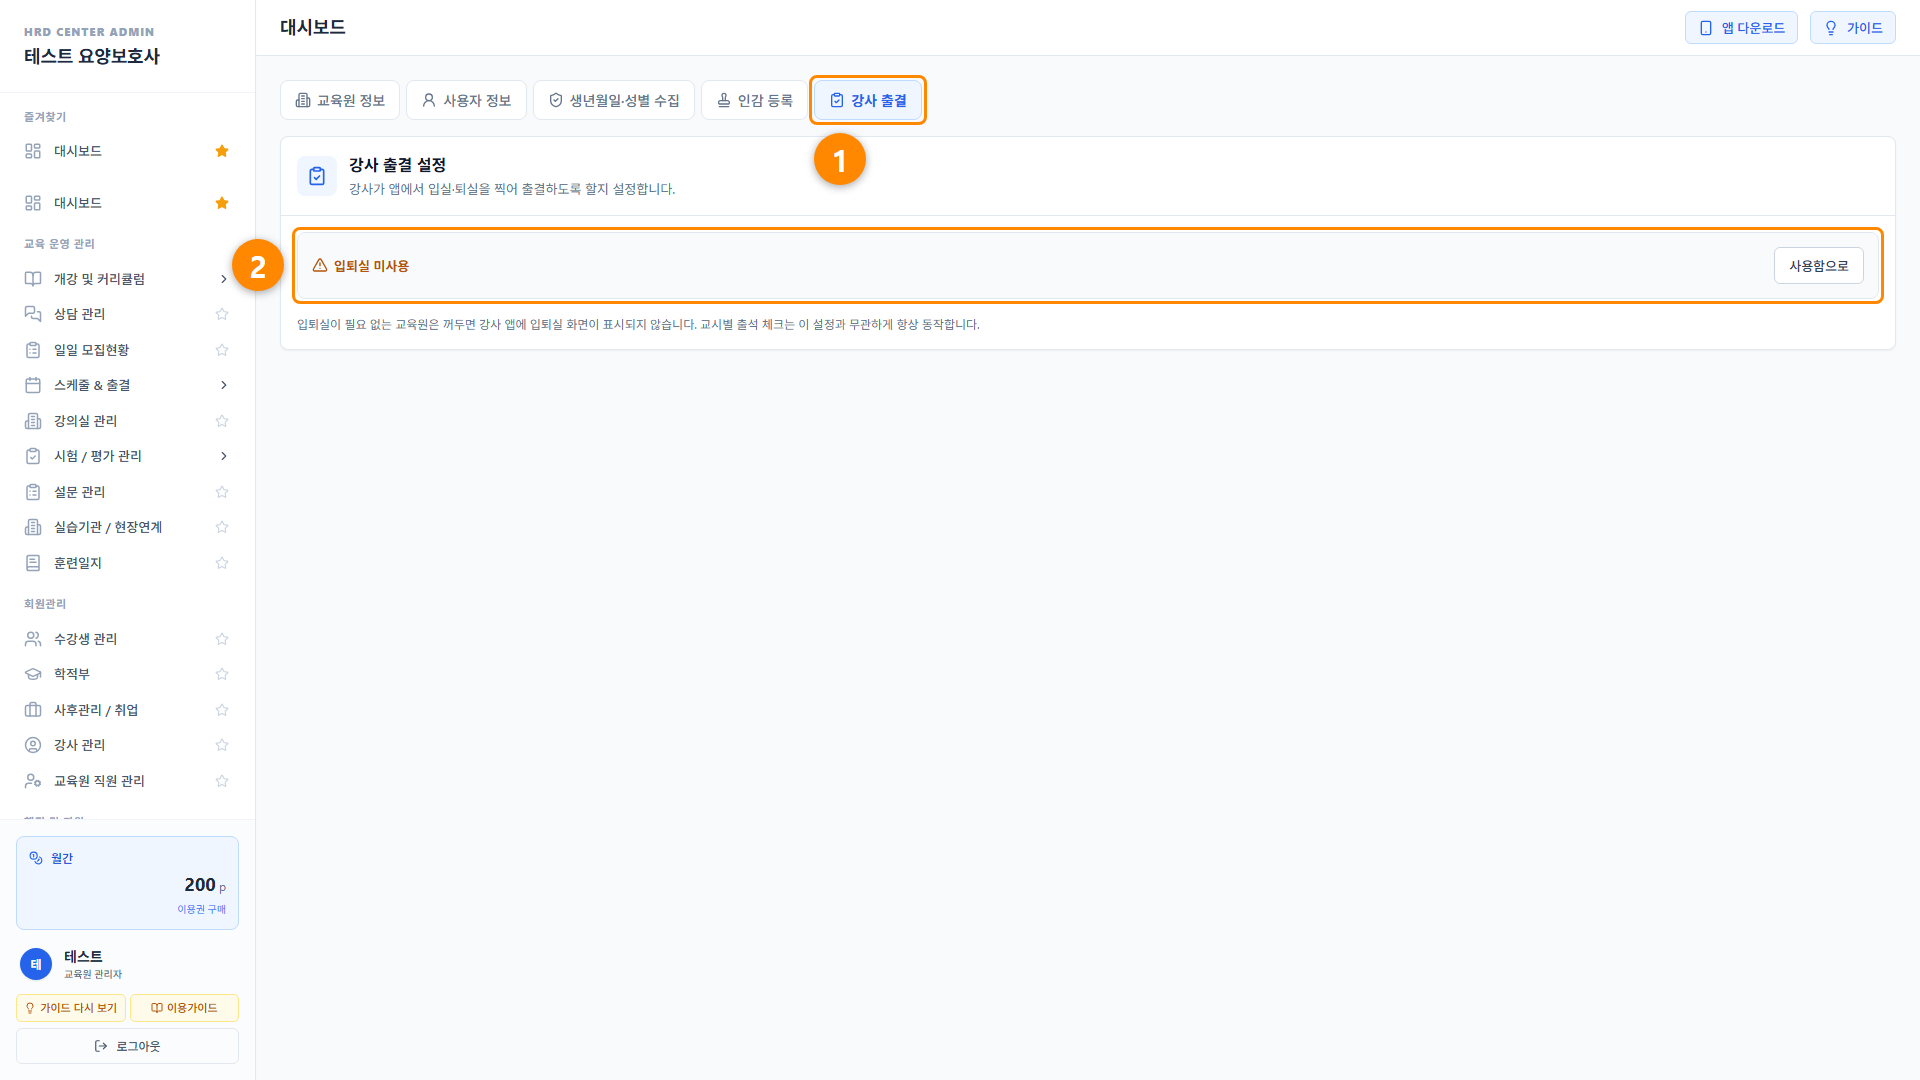Viewport: 1920px width, 1080px height.
Task: Click the 로그아웃 button
Action: pyautogui.click(x=127, y=1046)
